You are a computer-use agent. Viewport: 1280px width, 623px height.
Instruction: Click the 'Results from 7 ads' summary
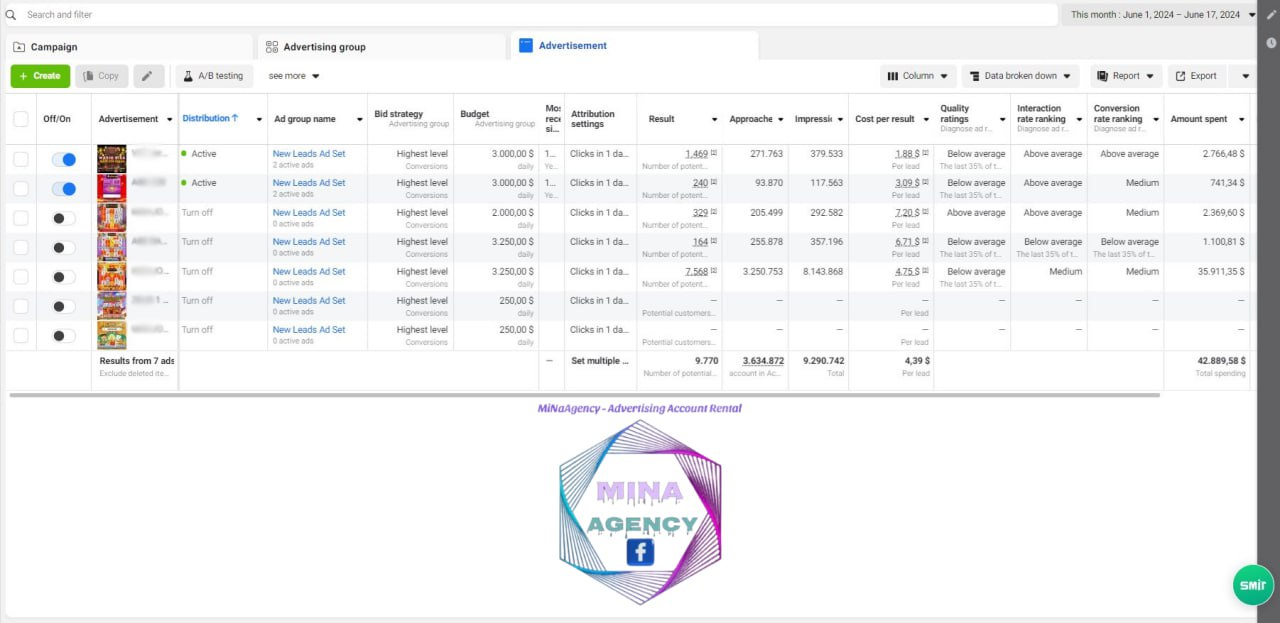pyautogui.click(x=136, y=366)
